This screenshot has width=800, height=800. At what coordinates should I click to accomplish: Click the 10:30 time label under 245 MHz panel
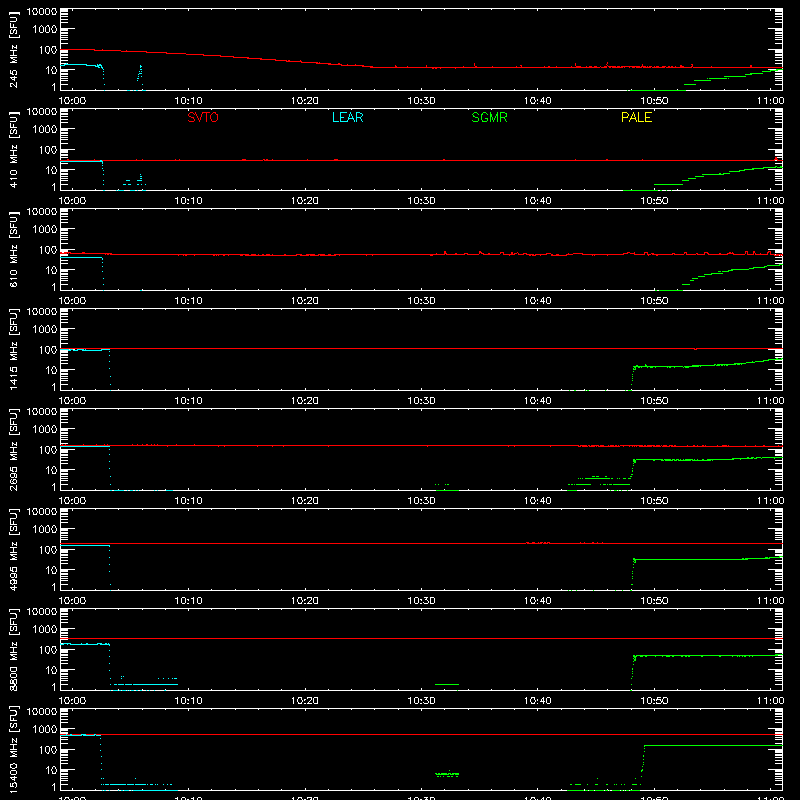coord(421,101)
